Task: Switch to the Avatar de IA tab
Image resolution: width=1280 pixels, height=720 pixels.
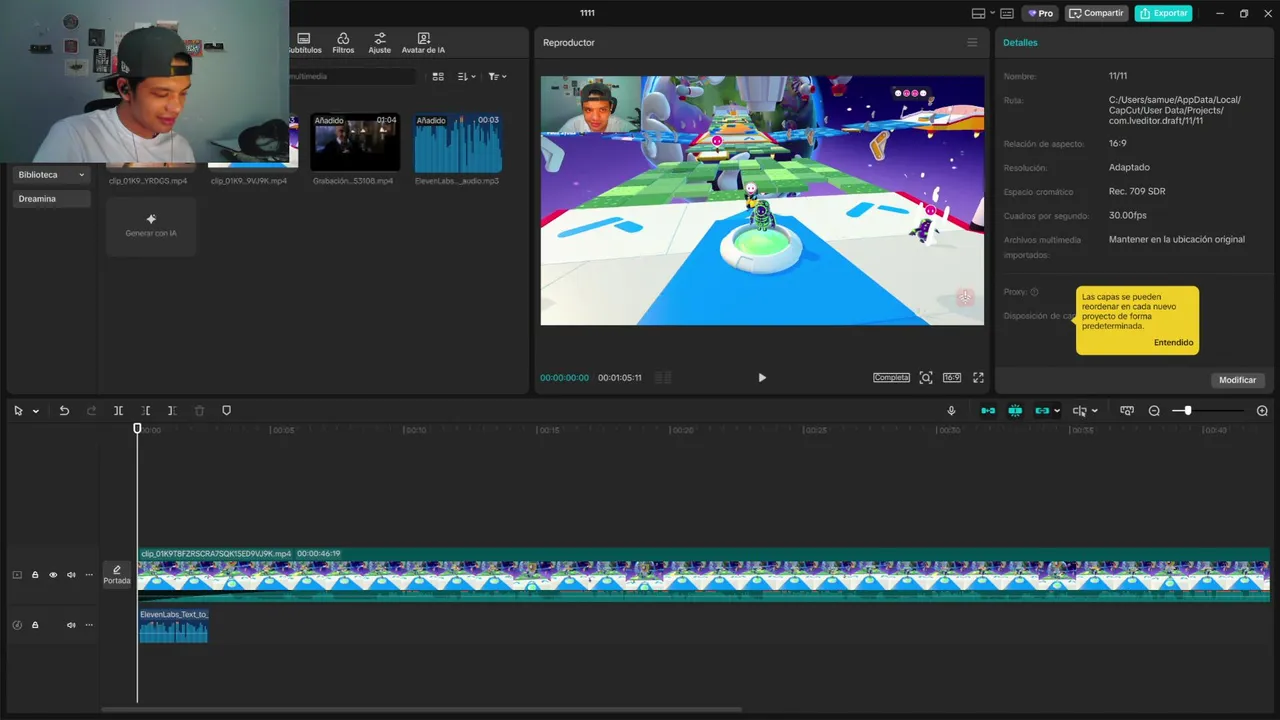Action: pyautogui.click(x=423, y=43)
